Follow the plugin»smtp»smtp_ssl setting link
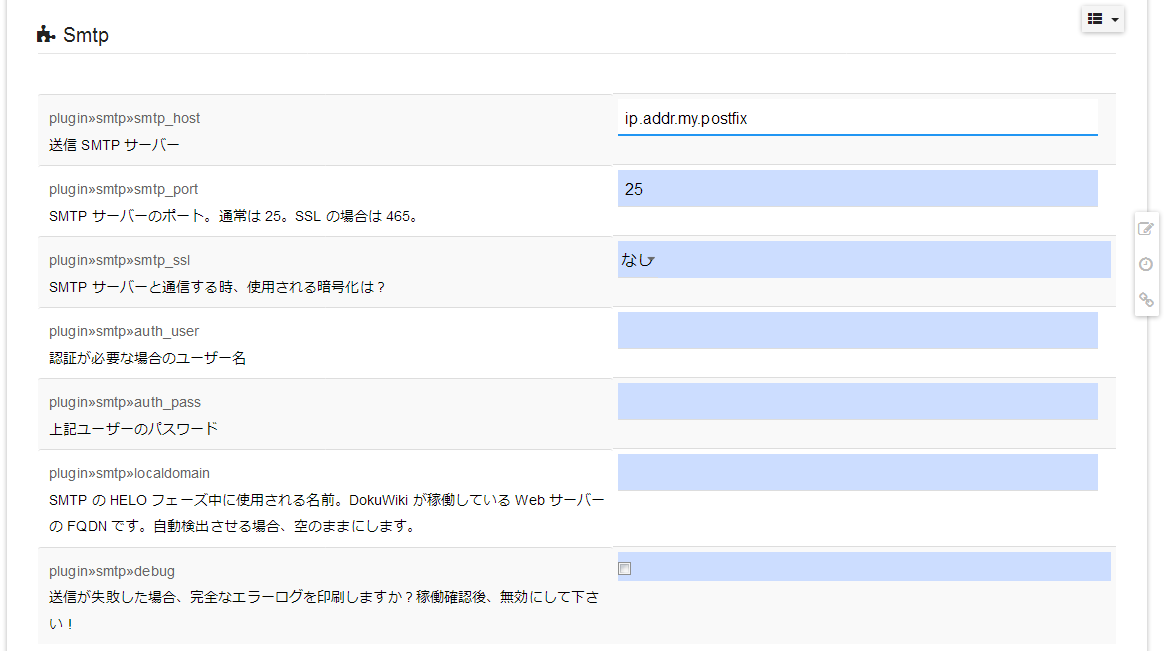Image resolution: width=1165 pixels, height=651 pixels. pyautogui.click(x=119, y=260)
